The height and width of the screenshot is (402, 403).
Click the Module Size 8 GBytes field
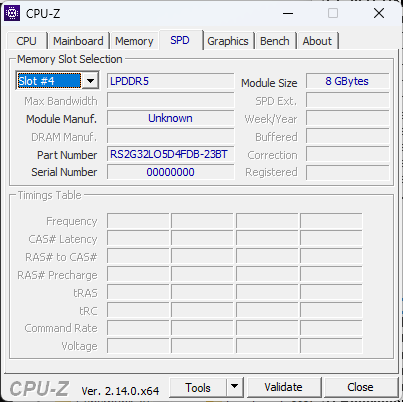click(x=347, y=81)
